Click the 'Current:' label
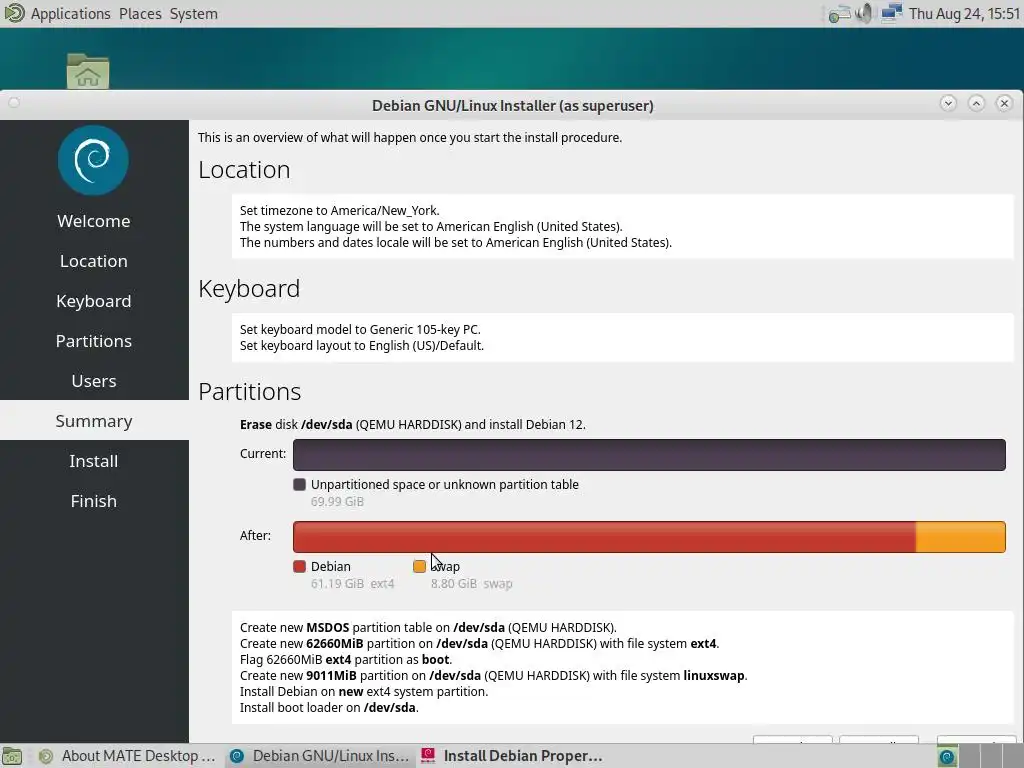This screenshot has width=1024, height=768. pyautogui.click(x=263, y=454)
